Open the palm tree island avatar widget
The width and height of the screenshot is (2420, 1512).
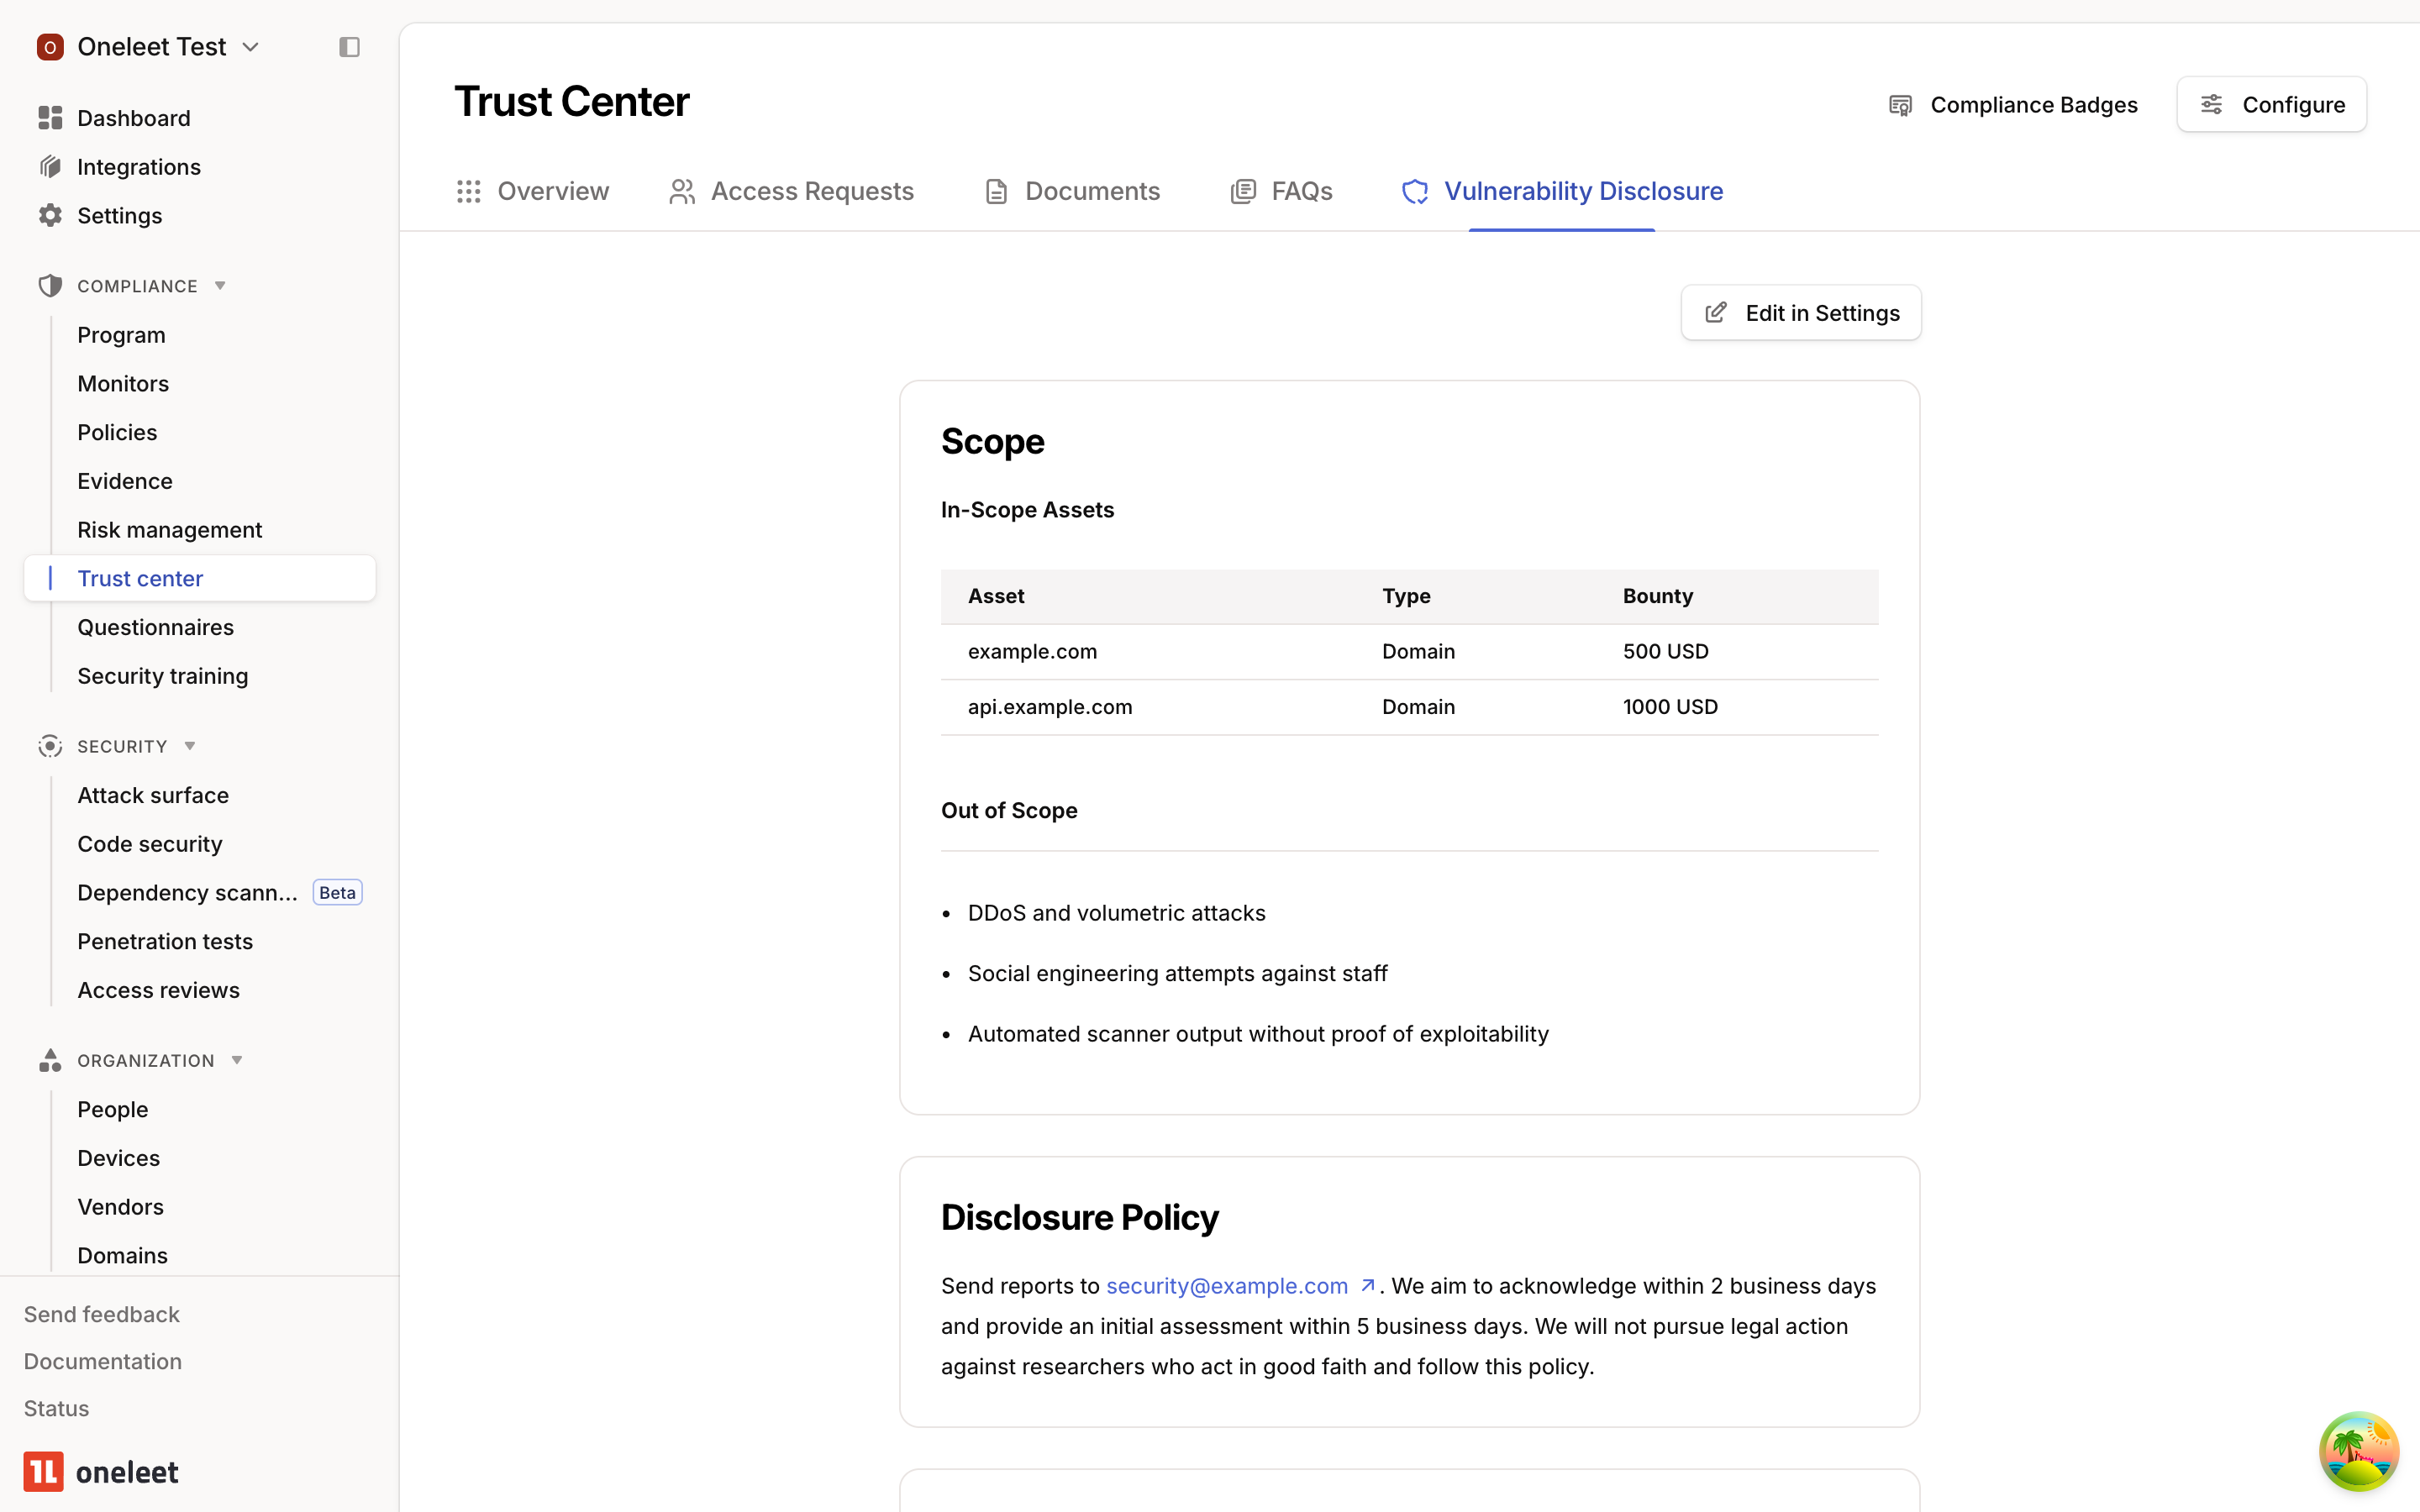[x=2359, y=1451]
